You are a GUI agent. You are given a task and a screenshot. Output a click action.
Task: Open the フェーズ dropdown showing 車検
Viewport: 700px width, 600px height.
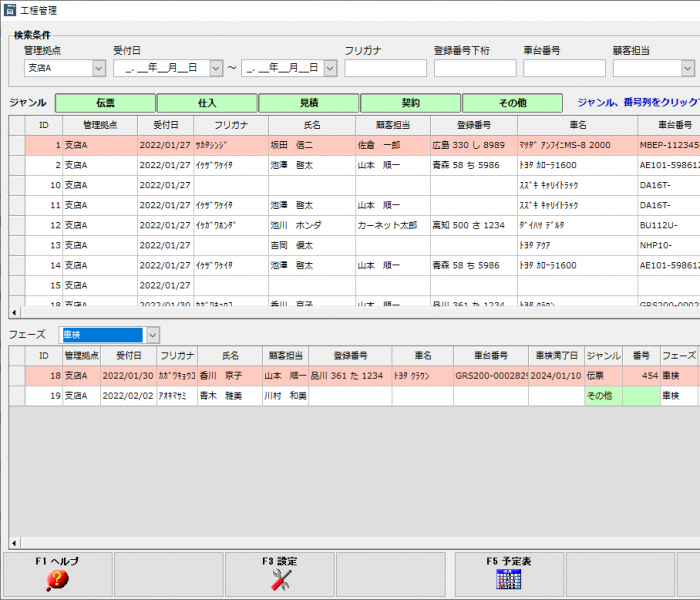(x=153, y=335)
